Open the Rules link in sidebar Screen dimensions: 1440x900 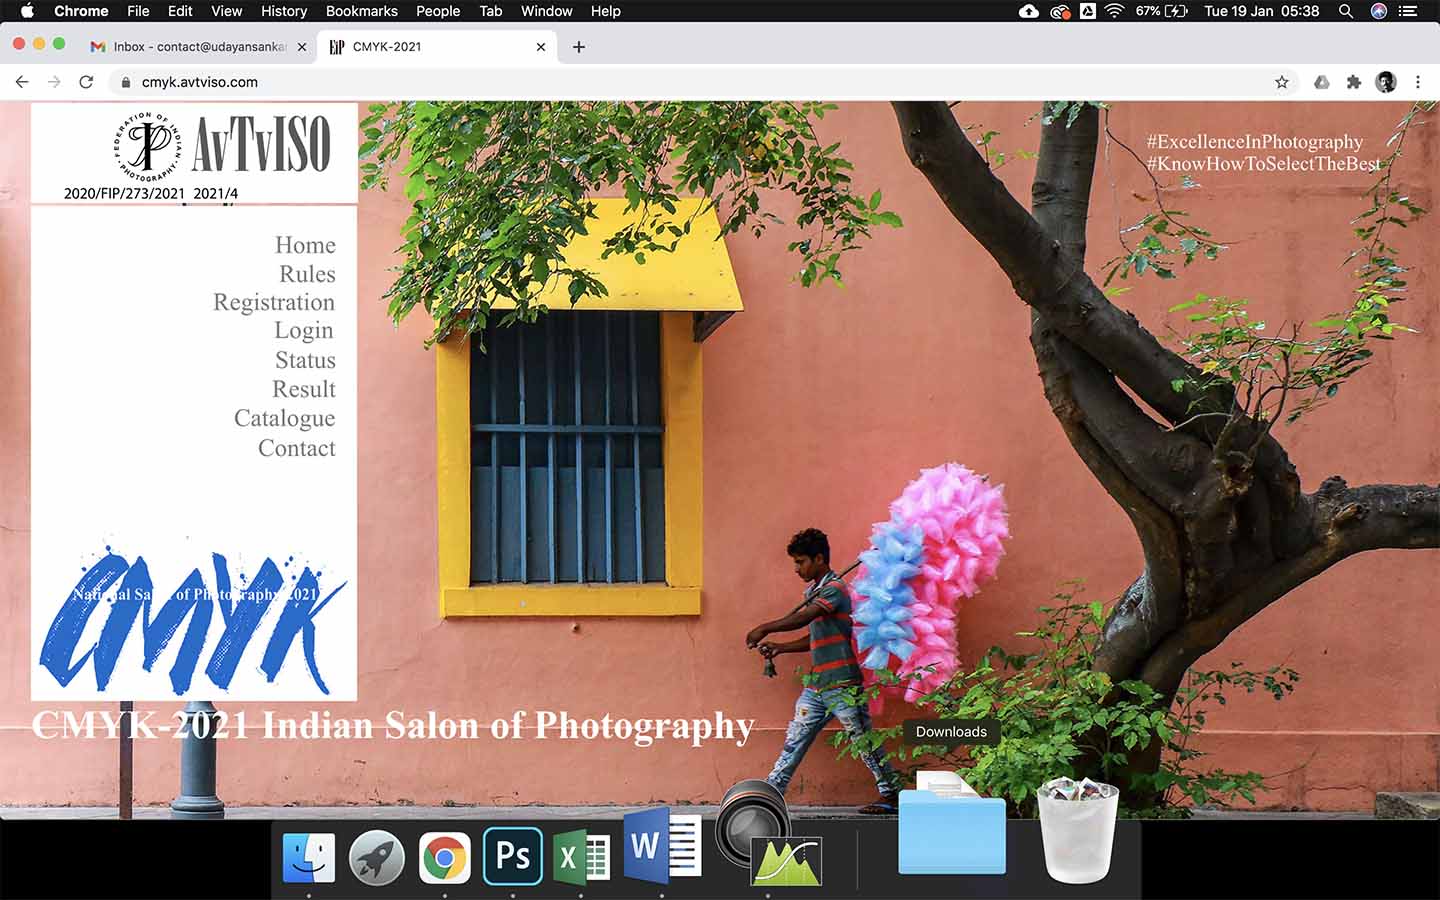click(x=307, y=274)
